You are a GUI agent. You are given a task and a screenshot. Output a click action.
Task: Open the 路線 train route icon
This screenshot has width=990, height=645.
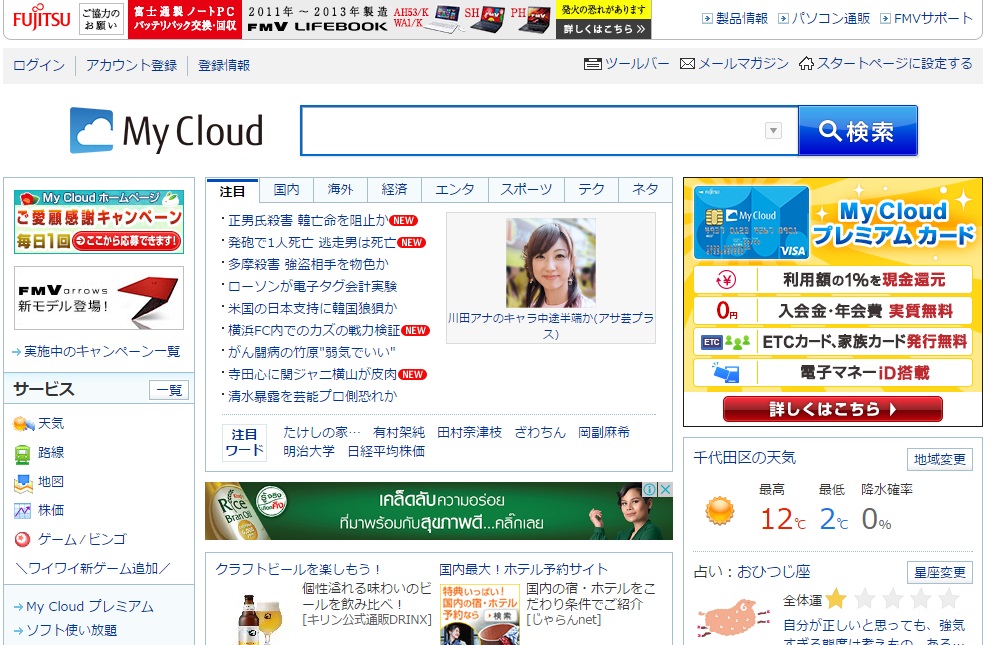tap(22, 453)
